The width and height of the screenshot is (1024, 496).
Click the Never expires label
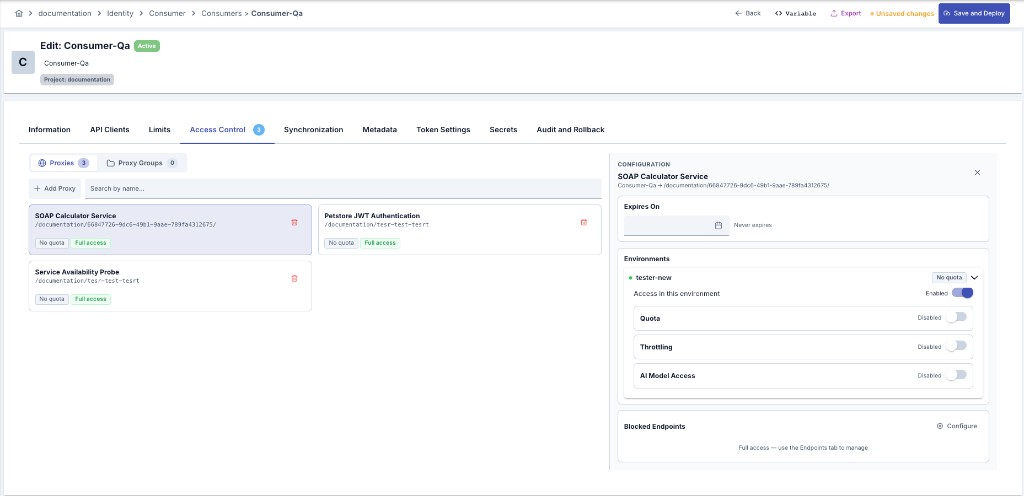[753, 225]
